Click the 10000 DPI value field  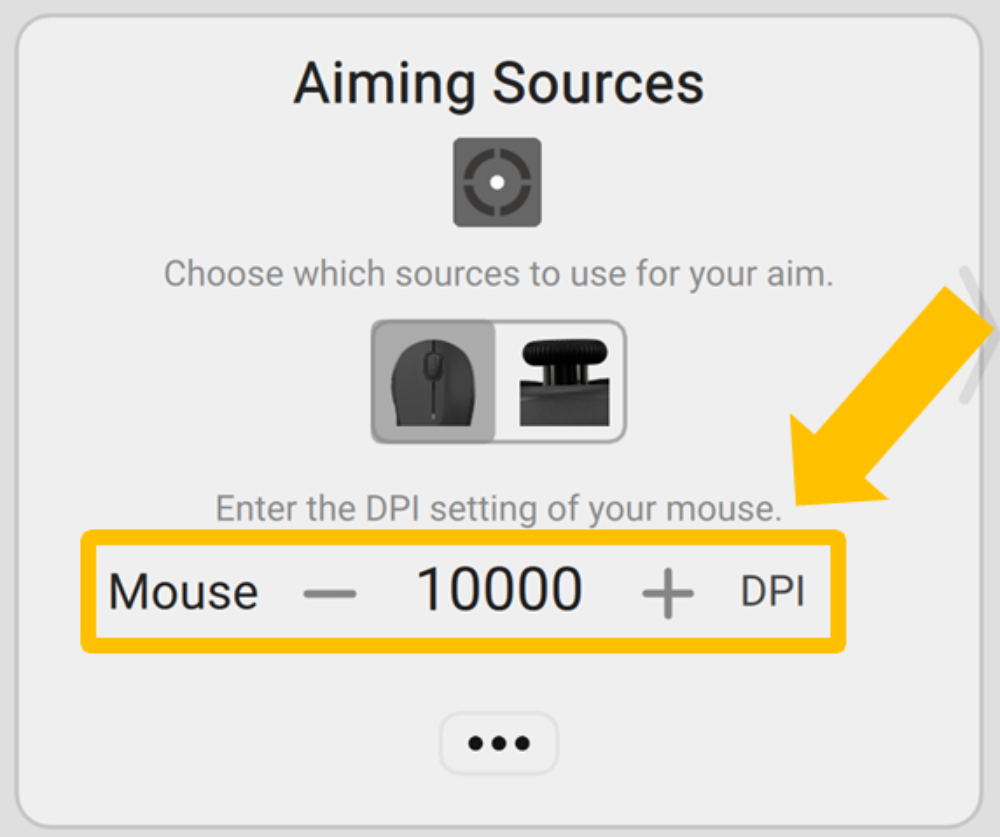(499, 590)
